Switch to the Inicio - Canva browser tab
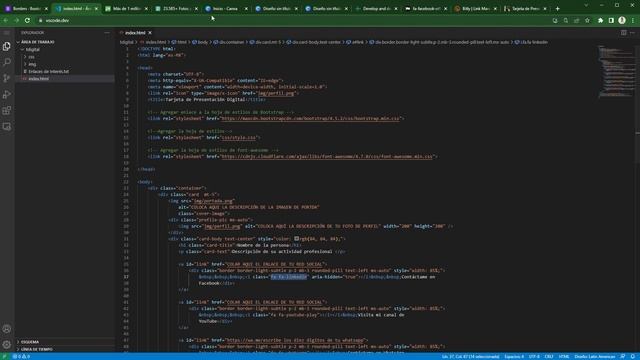This screenshot has height=360, width=640. pyautogui.click(x=226, y=9)
